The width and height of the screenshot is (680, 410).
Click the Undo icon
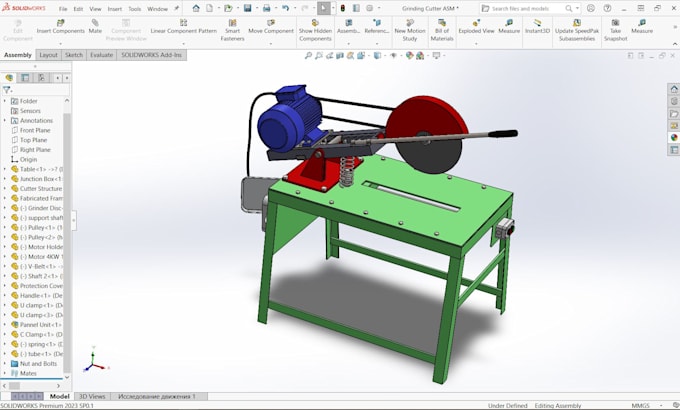tap(285, 8)
